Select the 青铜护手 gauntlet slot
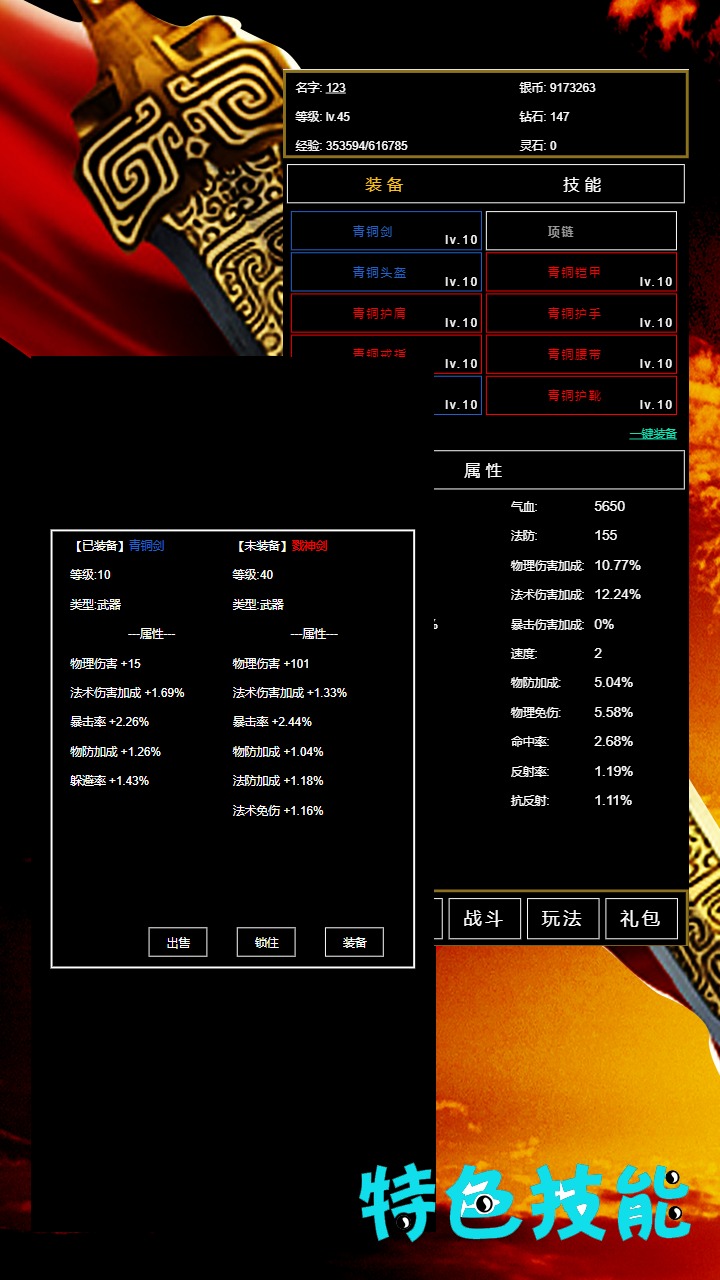720x1280 pixels. (581, 313)
